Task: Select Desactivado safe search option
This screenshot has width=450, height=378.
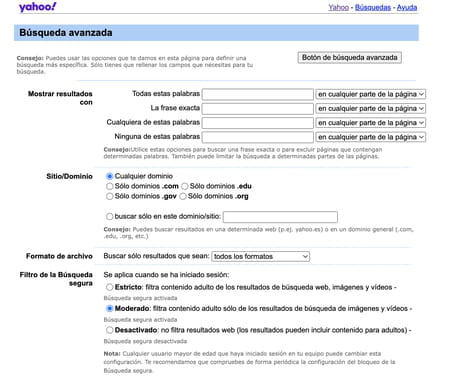Action: [109, 330]
